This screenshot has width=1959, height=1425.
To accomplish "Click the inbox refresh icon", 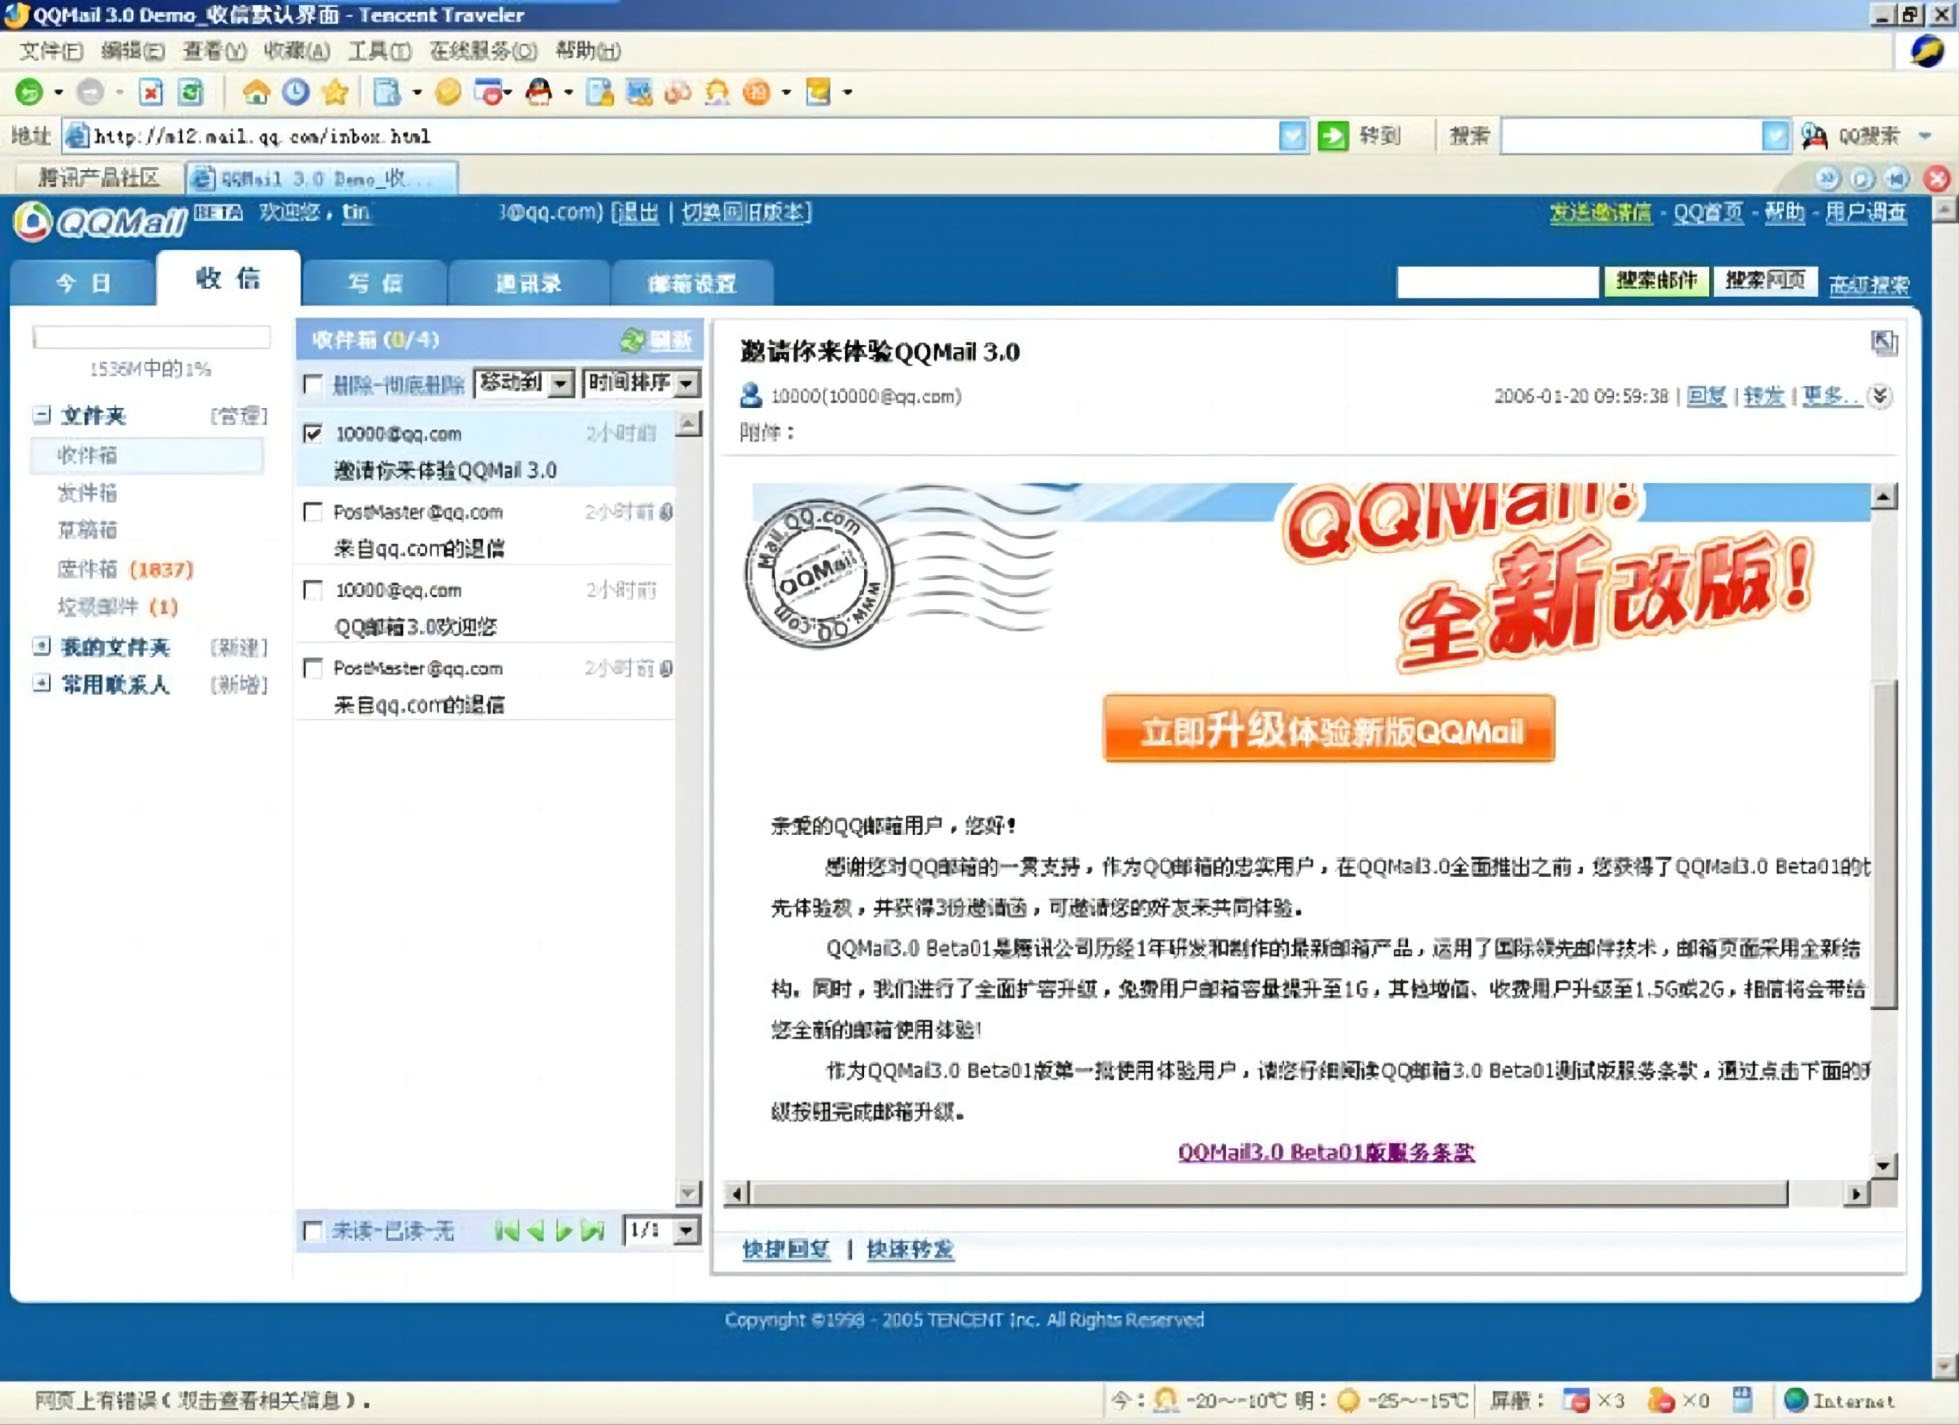I will [x=632, y=340].
